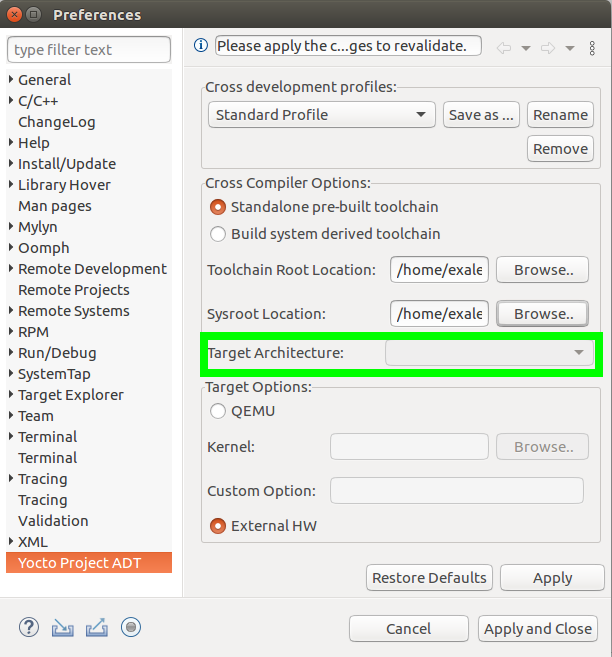
Task: Open the back history dropdown arrow
Action: tap(526, 48)
